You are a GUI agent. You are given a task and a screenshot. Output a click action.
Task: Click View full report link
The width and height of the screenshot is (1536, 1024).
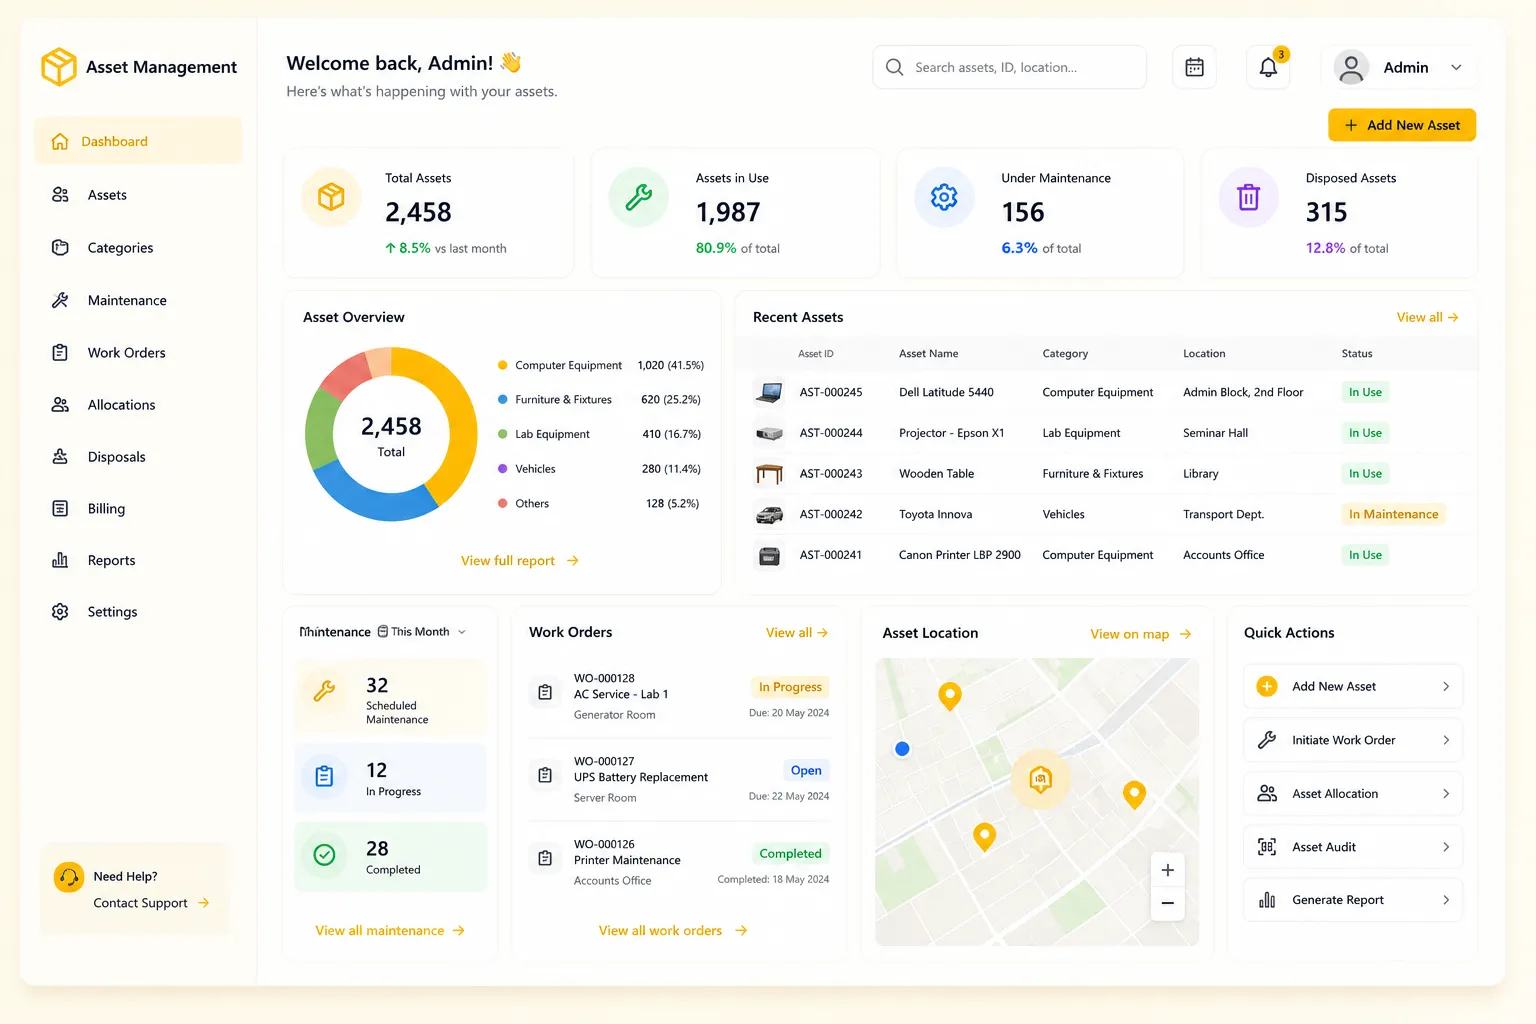(519, 561)
